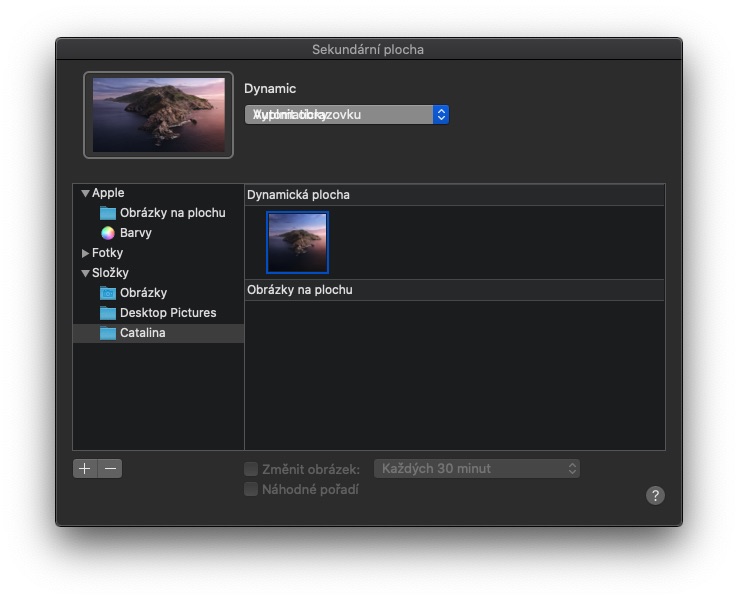Click the minus button to remove folder
Image resolution: width=738 pixels, height=600 pixels.
(x=110, y=469)
